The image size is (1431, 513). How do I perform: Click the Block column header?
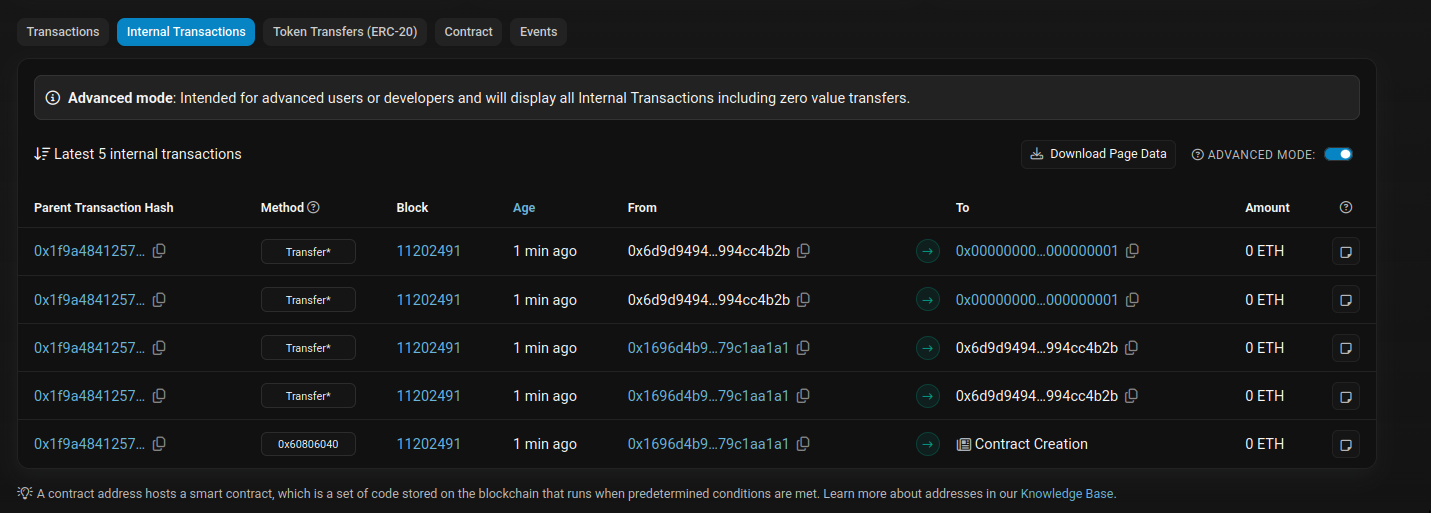coord(412,208)
